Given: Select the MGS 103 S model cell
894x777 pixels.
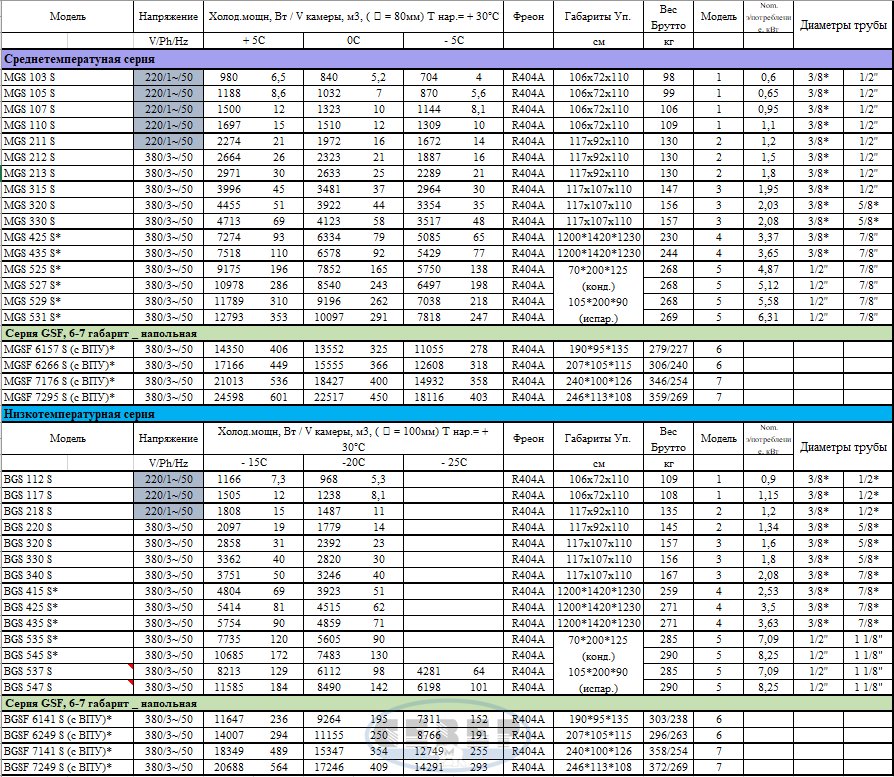Looking at the screenshot, I should [67, 78].
